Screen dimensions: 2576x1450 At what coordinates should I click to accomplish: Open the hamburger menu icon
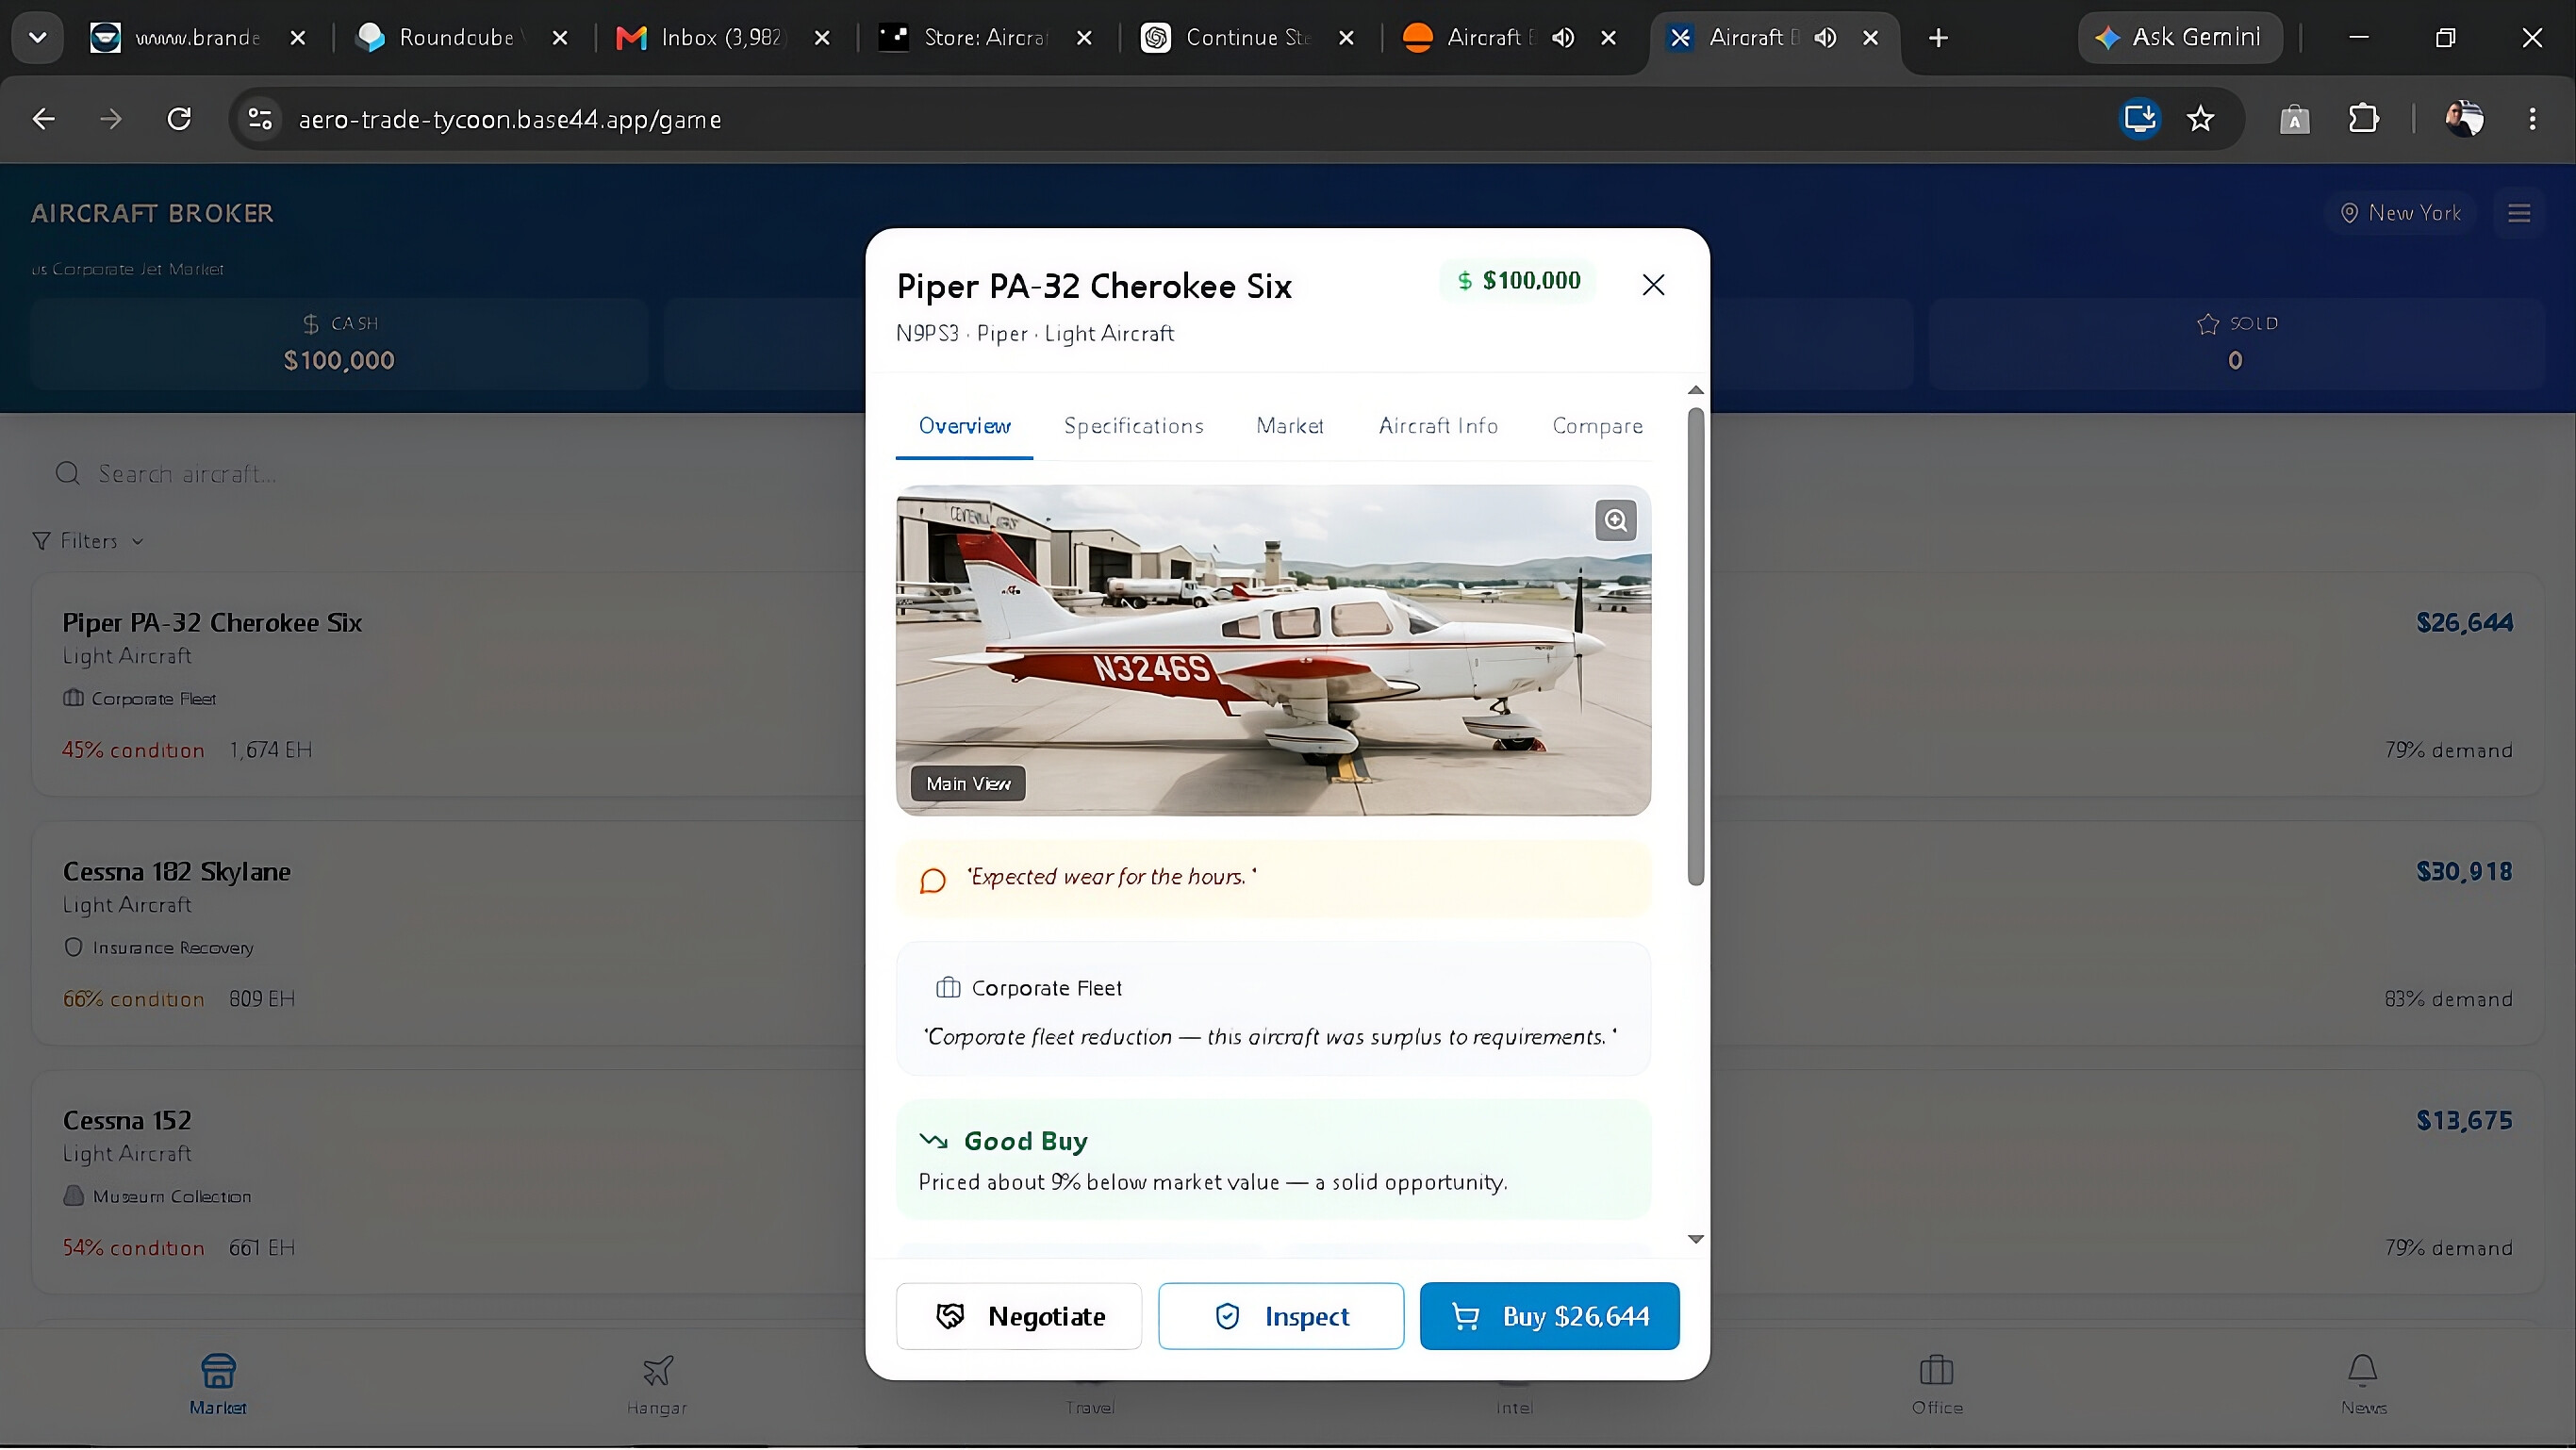click(x=2519, y=213)
